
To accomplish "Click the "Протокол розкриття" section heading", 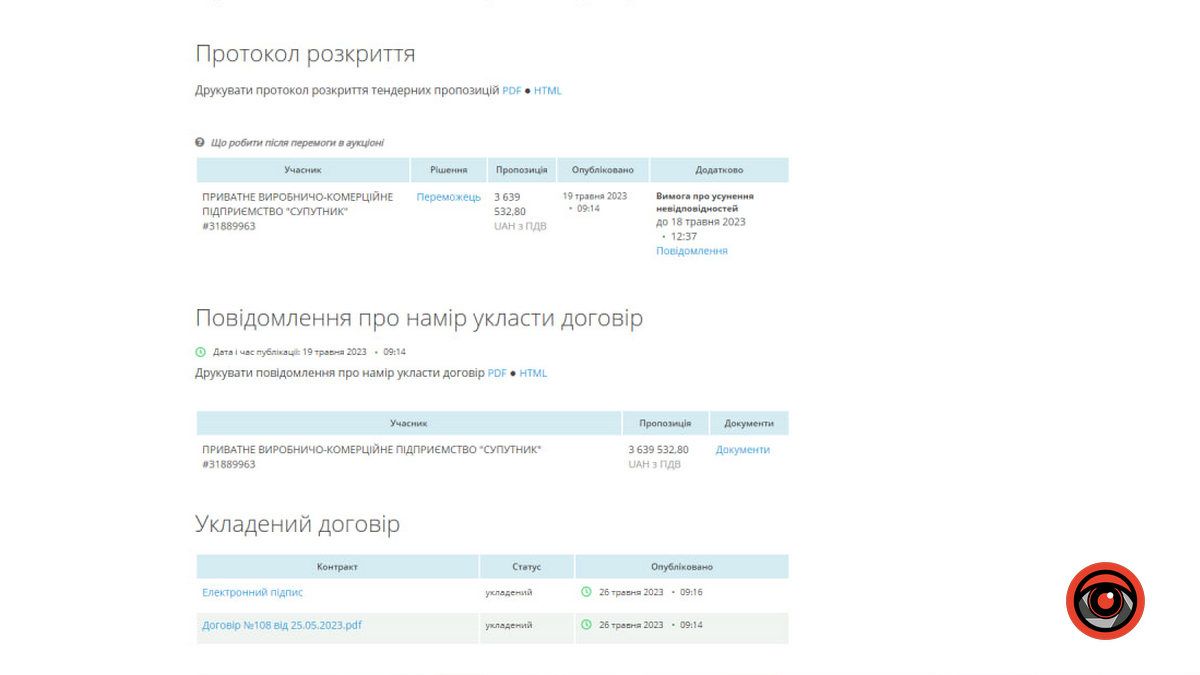I will (x=305, y=54).
